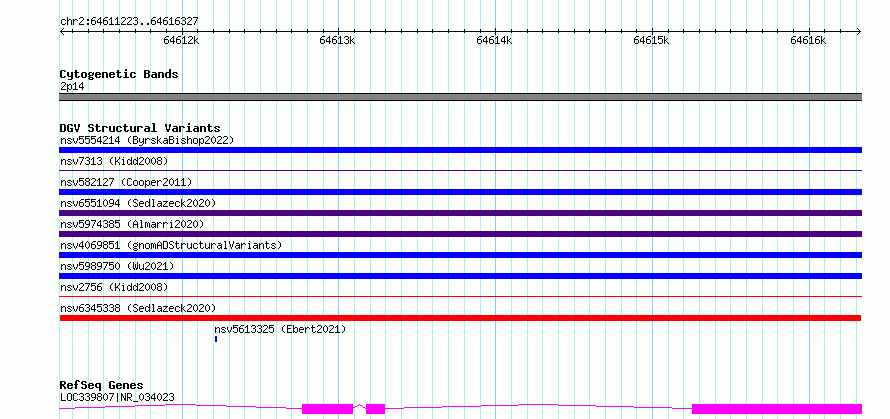Select the 2p14 band label
This screenshot has height=419, width=890.
pos(72,87)
